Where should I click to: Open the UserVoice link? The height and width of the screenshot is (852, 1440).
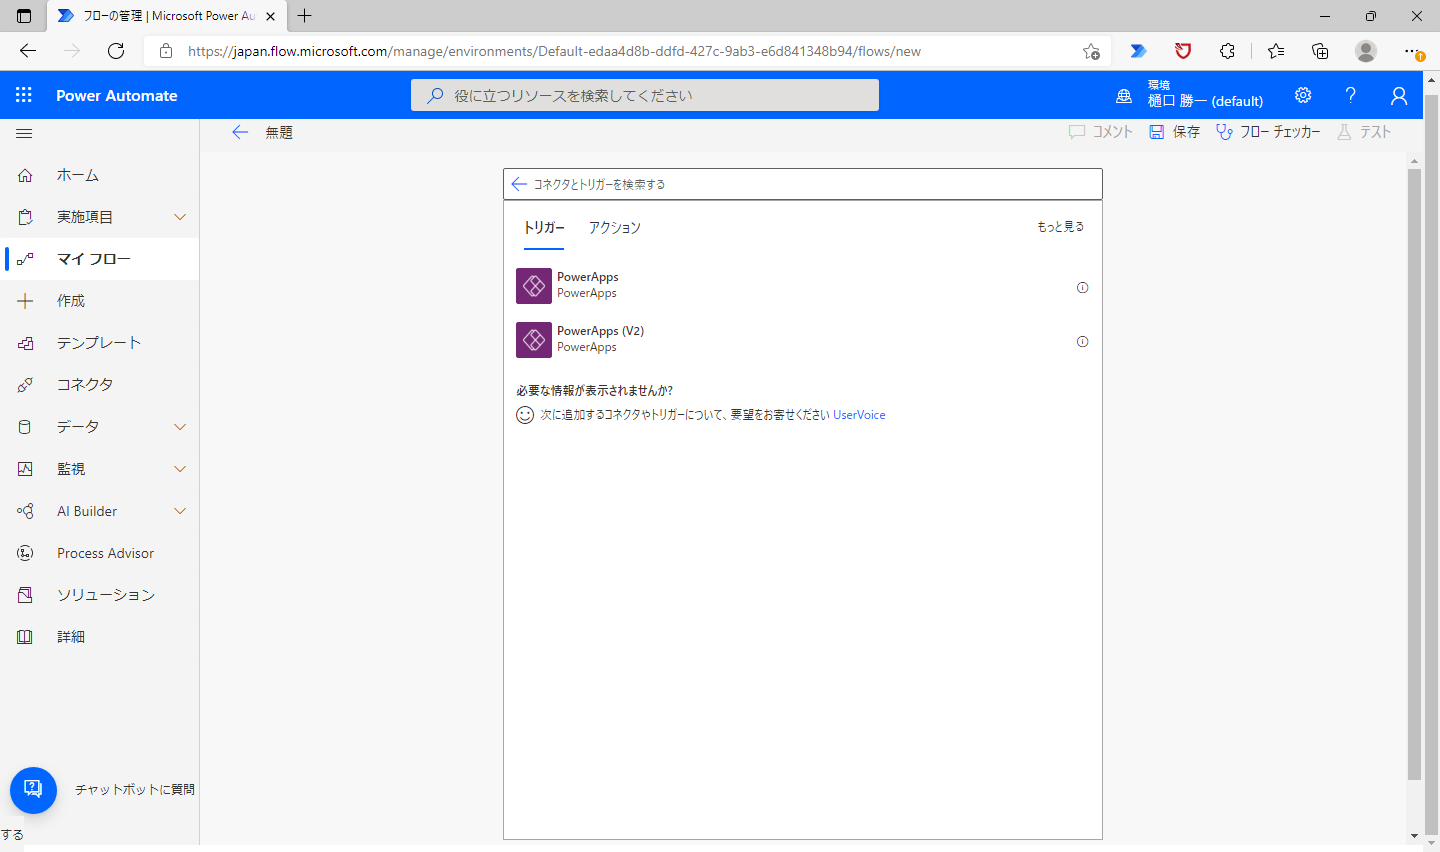(x=859, y=415)
